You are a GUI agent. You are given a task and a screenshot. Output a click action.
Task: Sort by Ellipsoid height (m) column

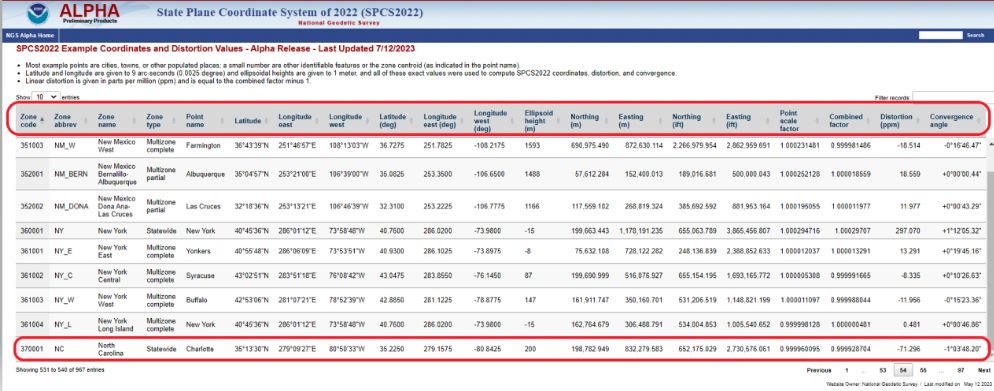click(x=543, y=120)
